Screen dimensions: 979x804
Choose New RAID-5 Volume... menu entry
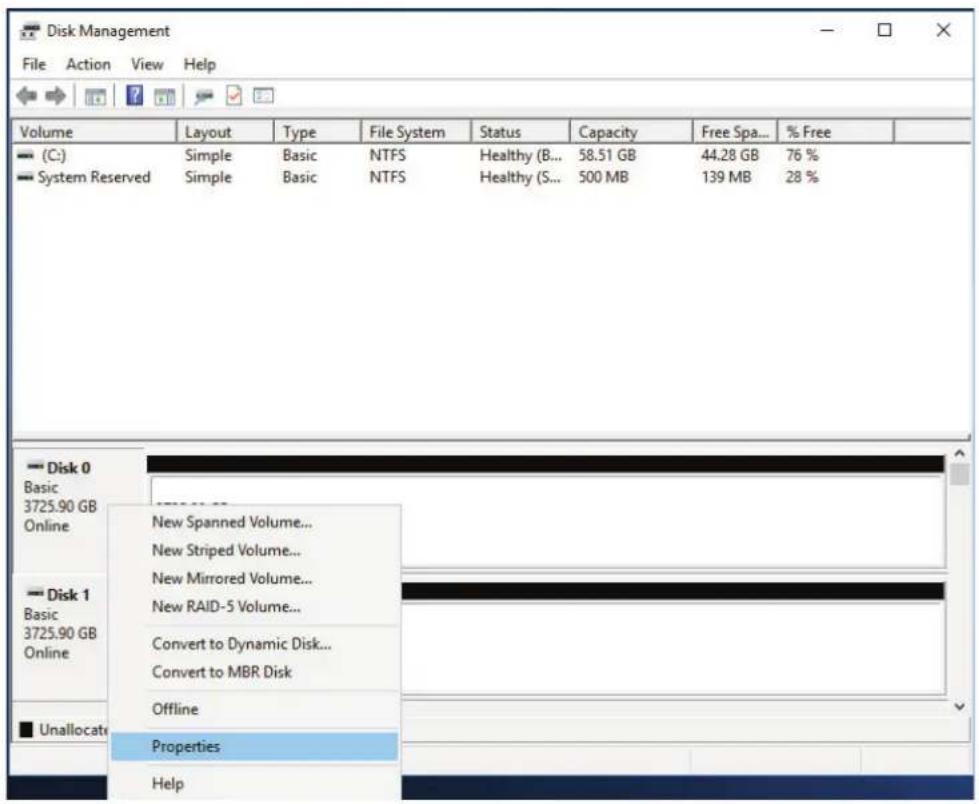coord(255,606)
